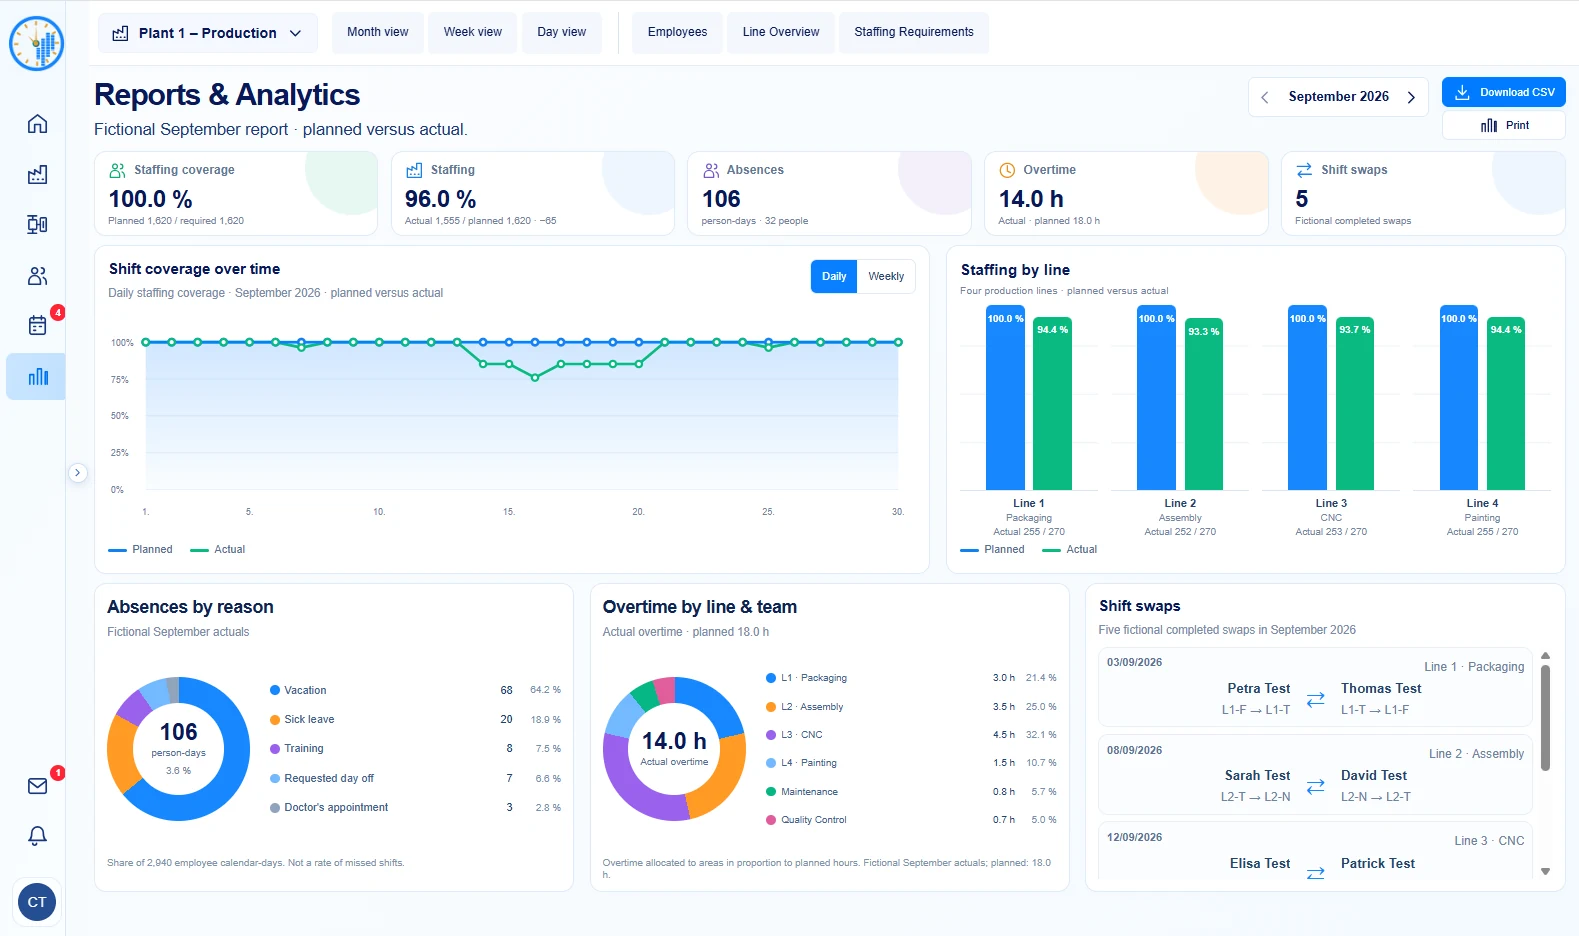Click the Absences card people icon
Image resolution: width=1579 pixels, height=936 pixels.
click(711, 170)
